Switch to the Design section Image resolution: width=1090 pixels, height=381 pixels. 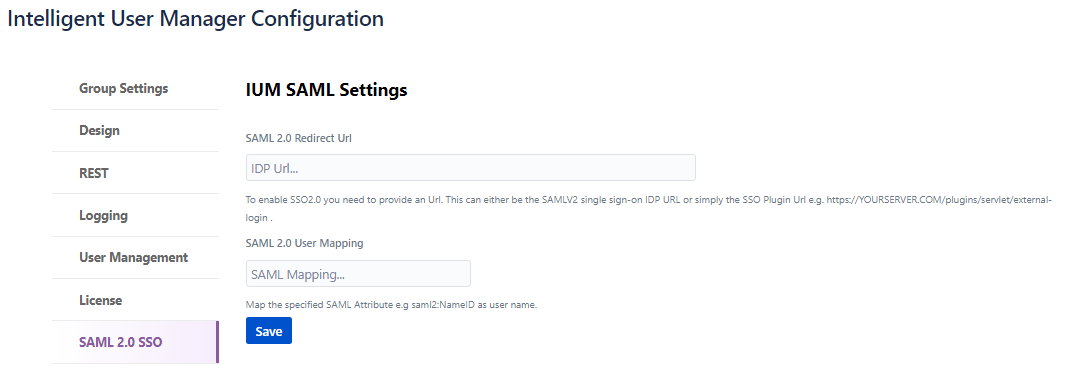pyautogui.click(x=135, y=130)
